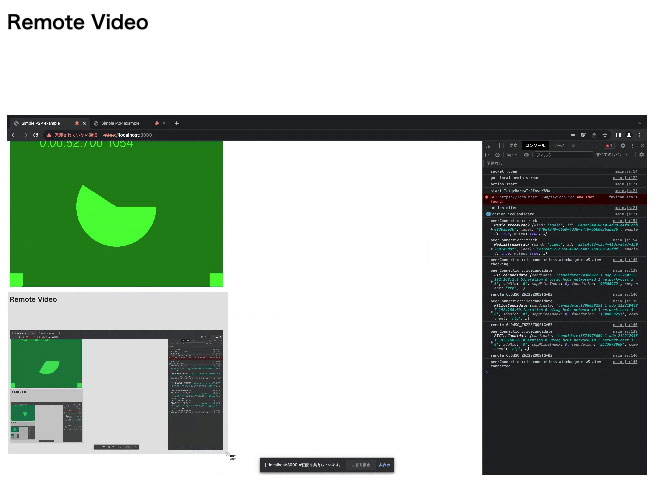Open new browser tab with plus button
Screen dimensions: 662x487
(x=176, y=123)
